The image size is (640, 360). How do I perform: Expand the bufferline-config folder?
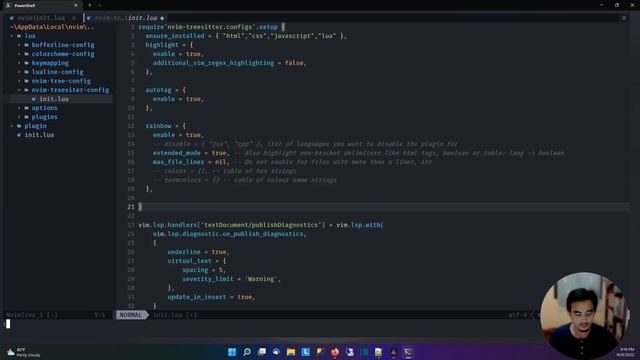coord(19,45)
